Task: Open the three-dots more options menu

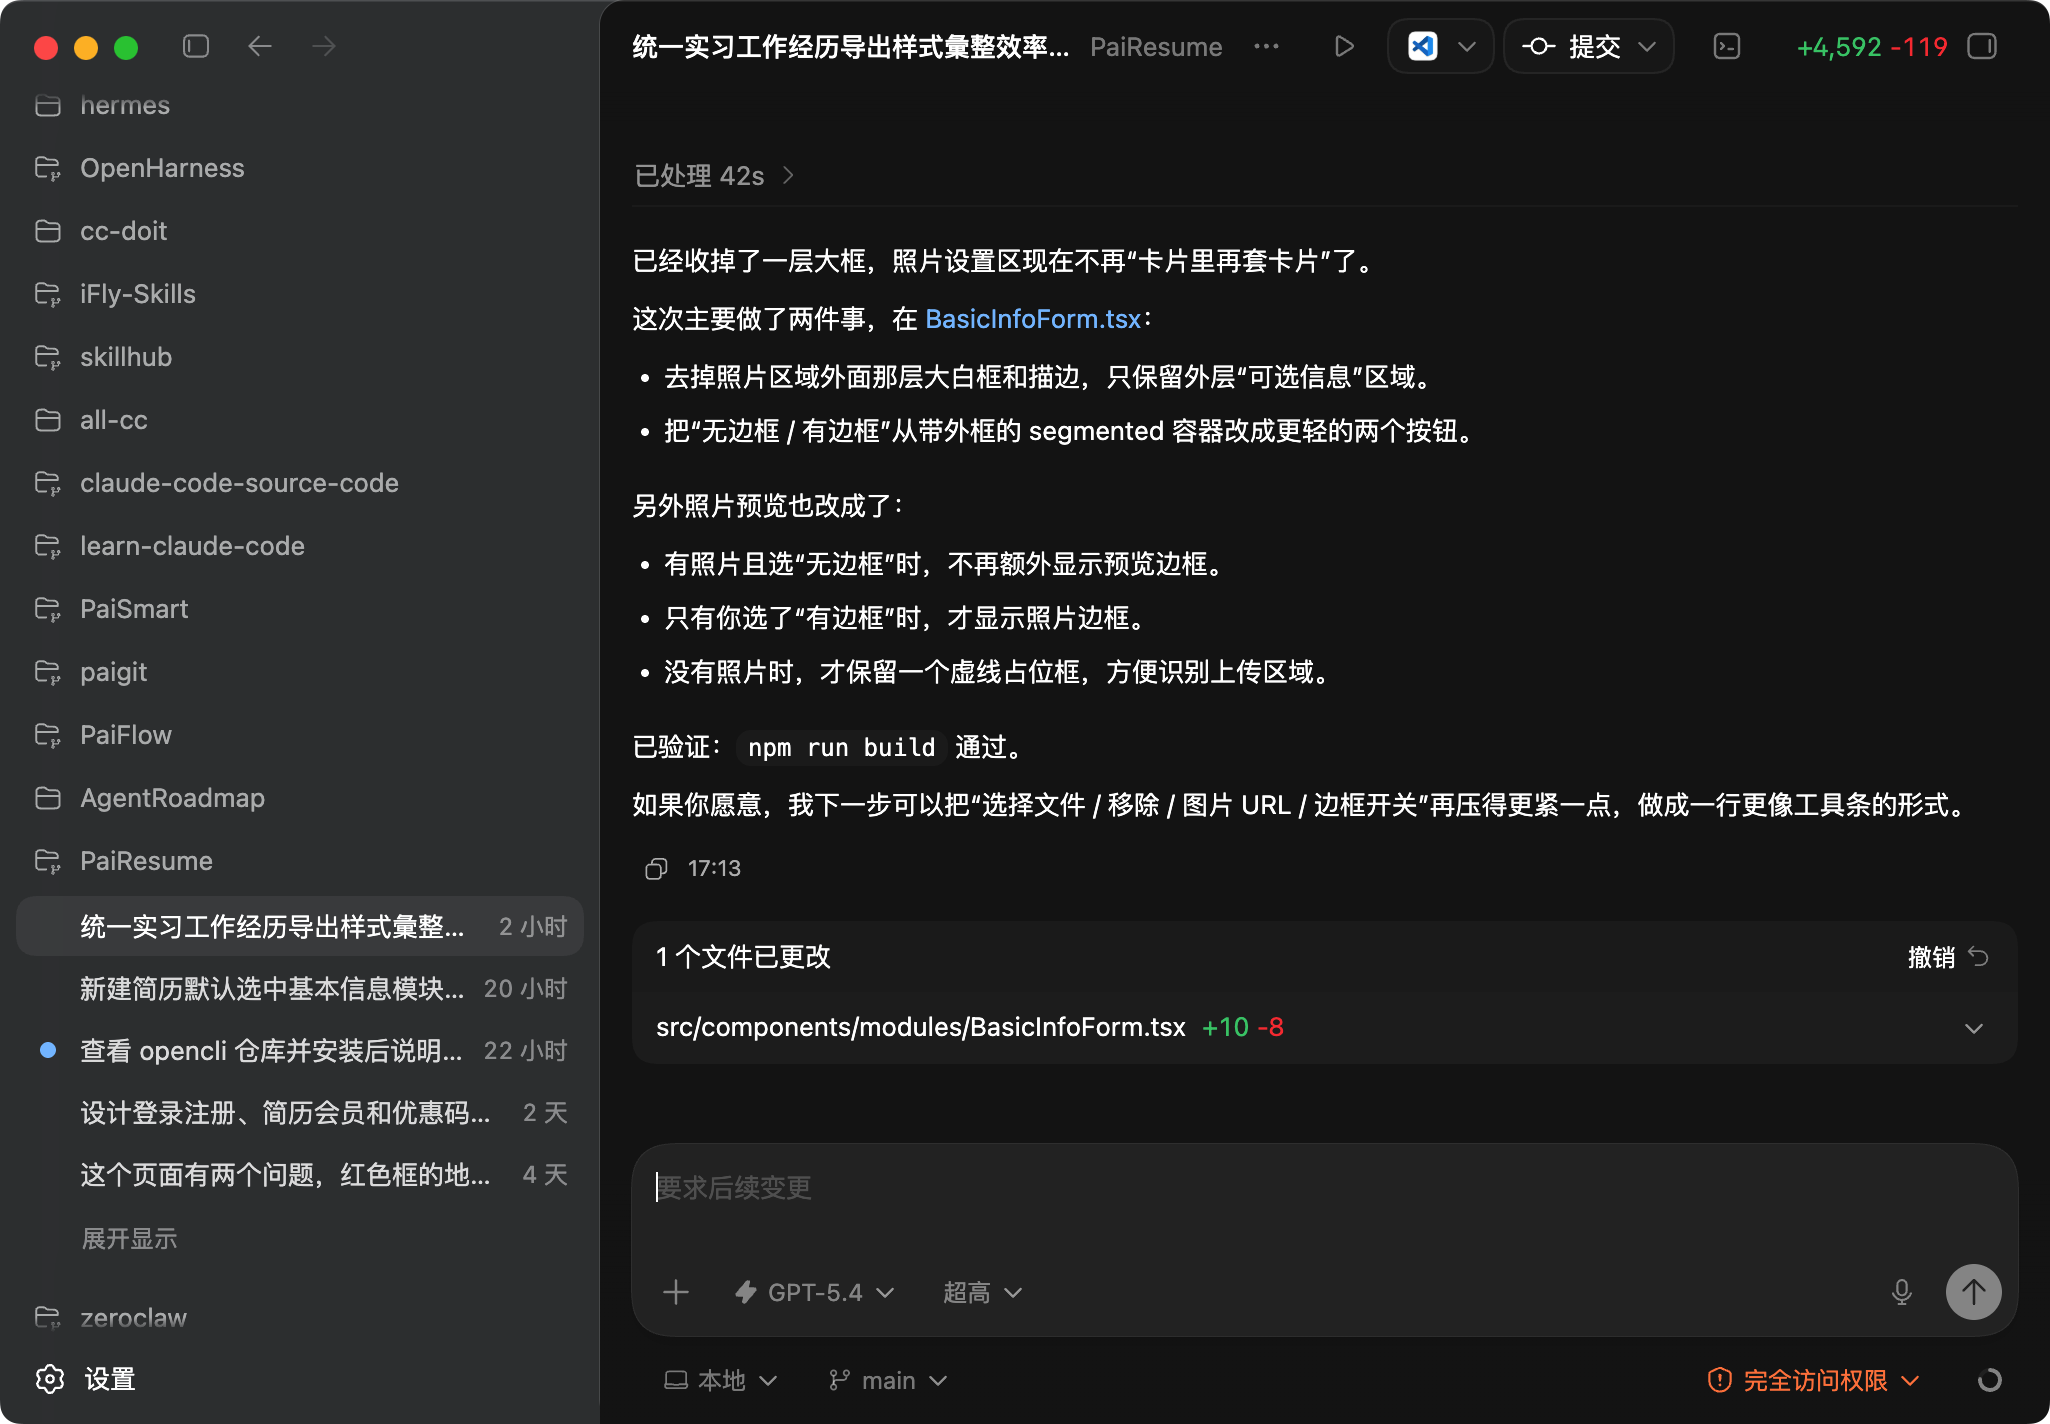Action: 1266,46
